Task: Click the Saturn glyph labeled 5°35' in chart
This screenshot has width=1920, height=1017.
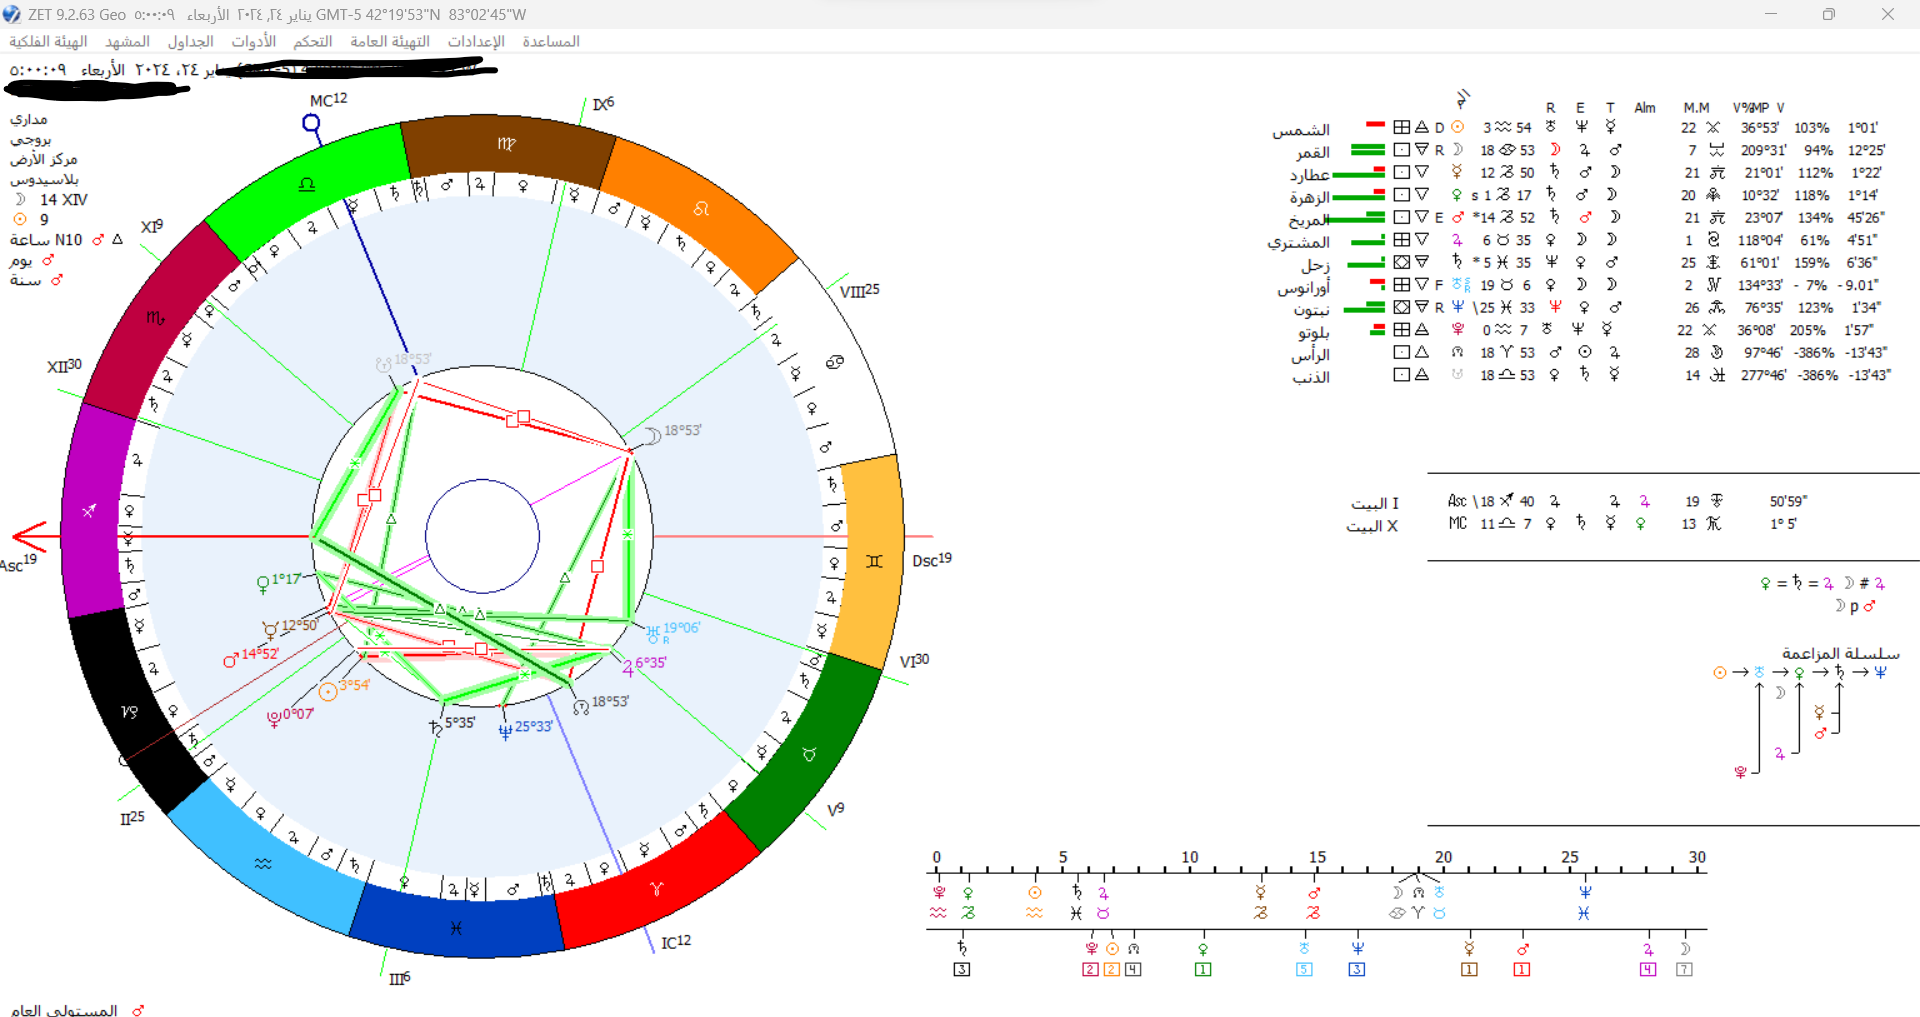Action: click(435, 728)
